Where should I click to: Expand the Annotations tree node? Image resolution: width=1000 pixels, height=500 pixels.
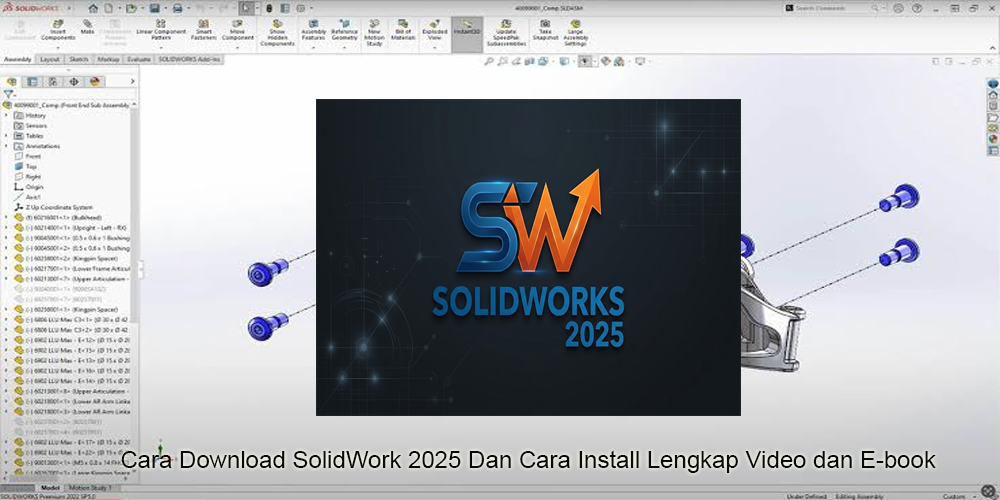tap(6, 146)
